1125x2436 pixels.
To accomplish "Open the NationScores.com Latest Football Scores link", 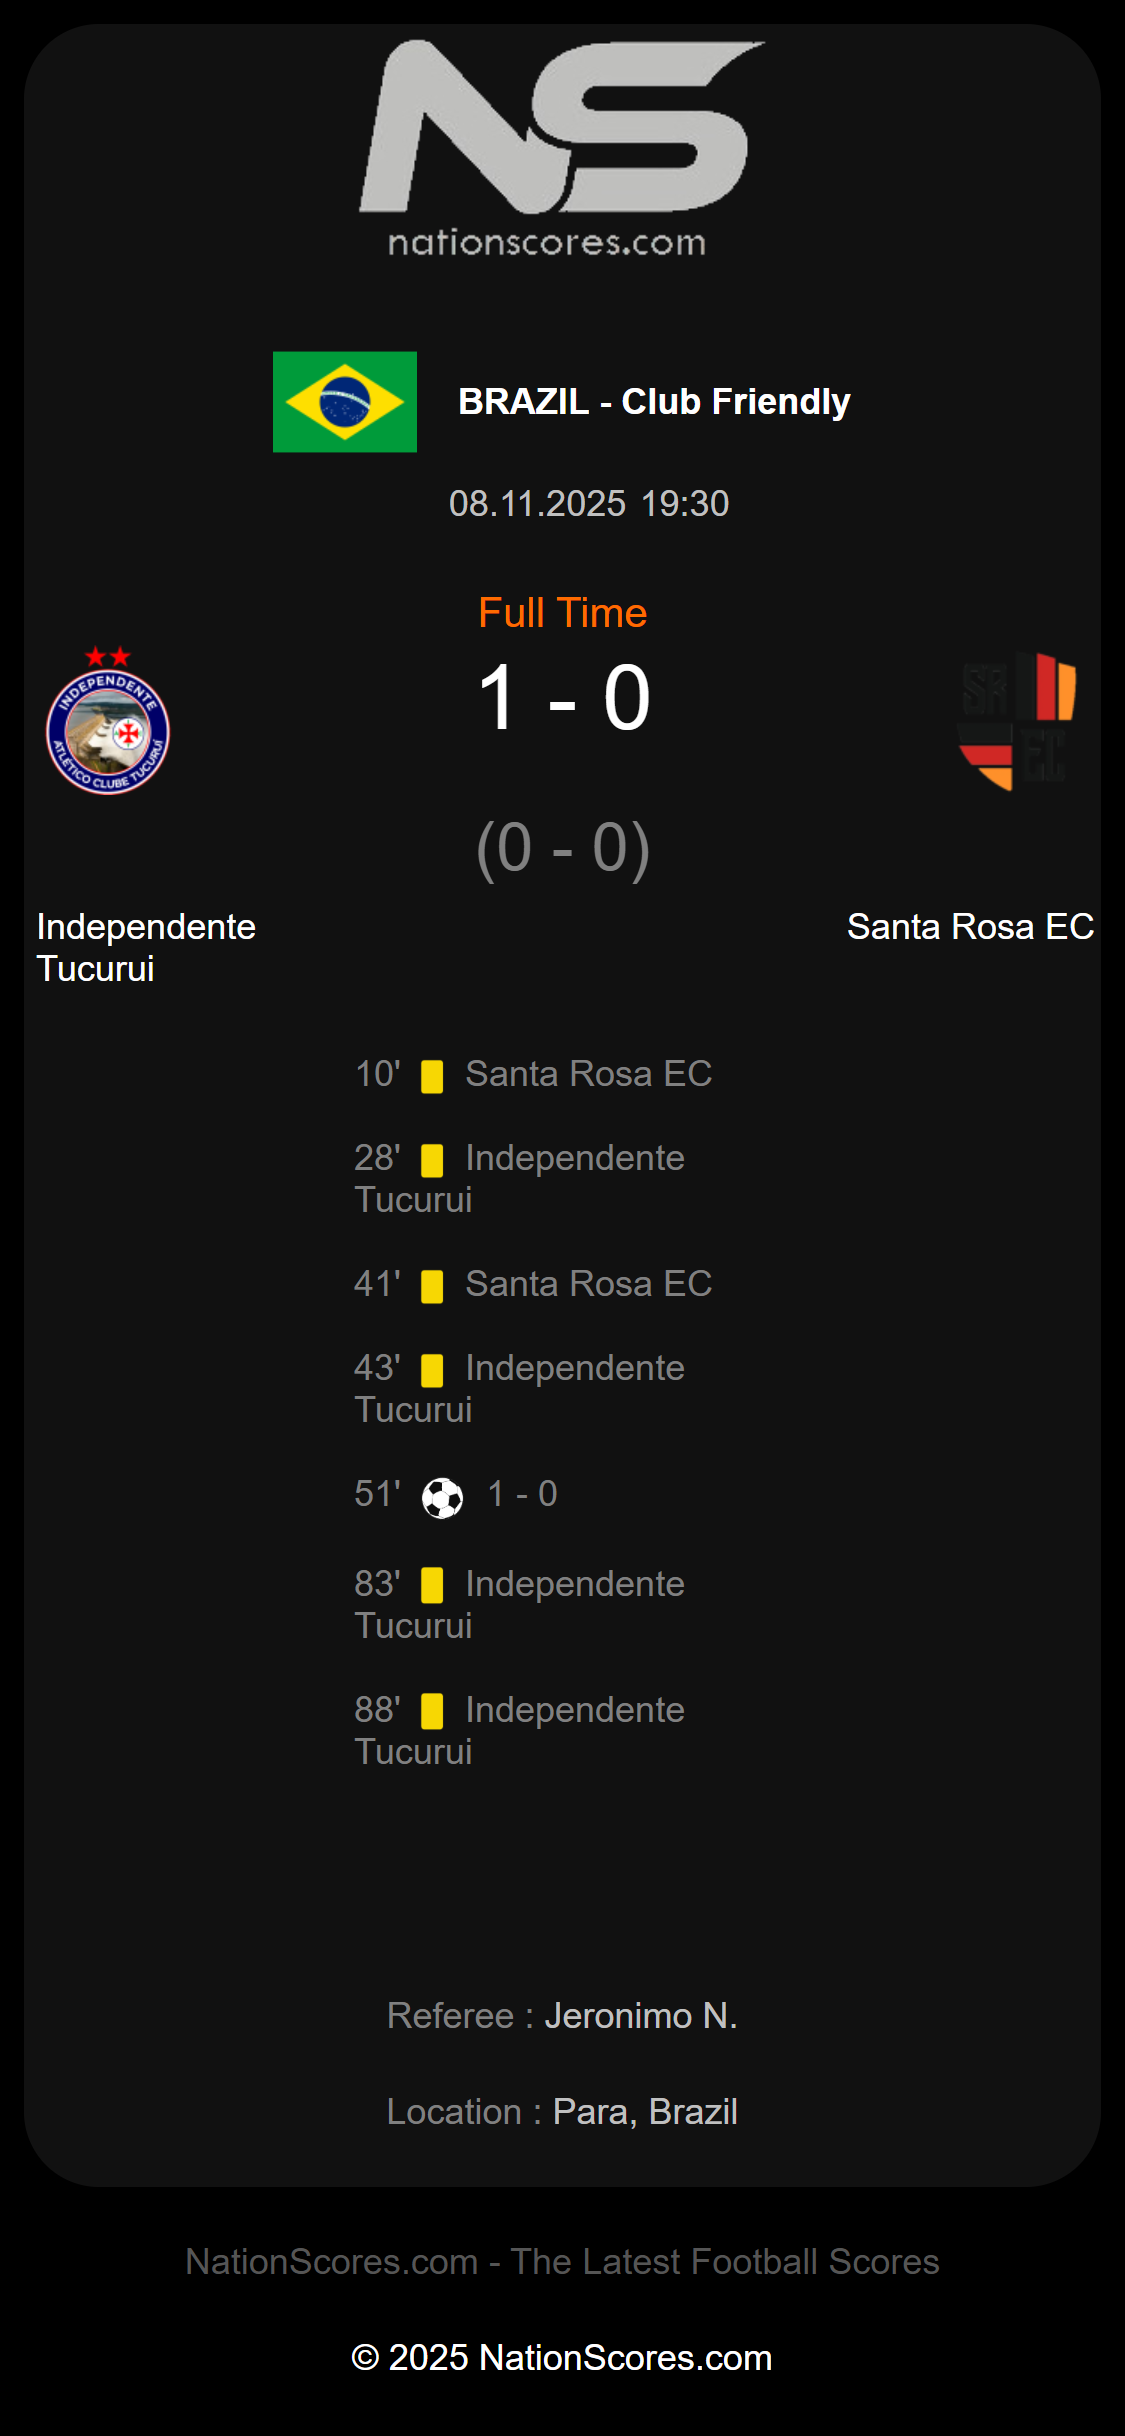I will [x=562, y=2262].
